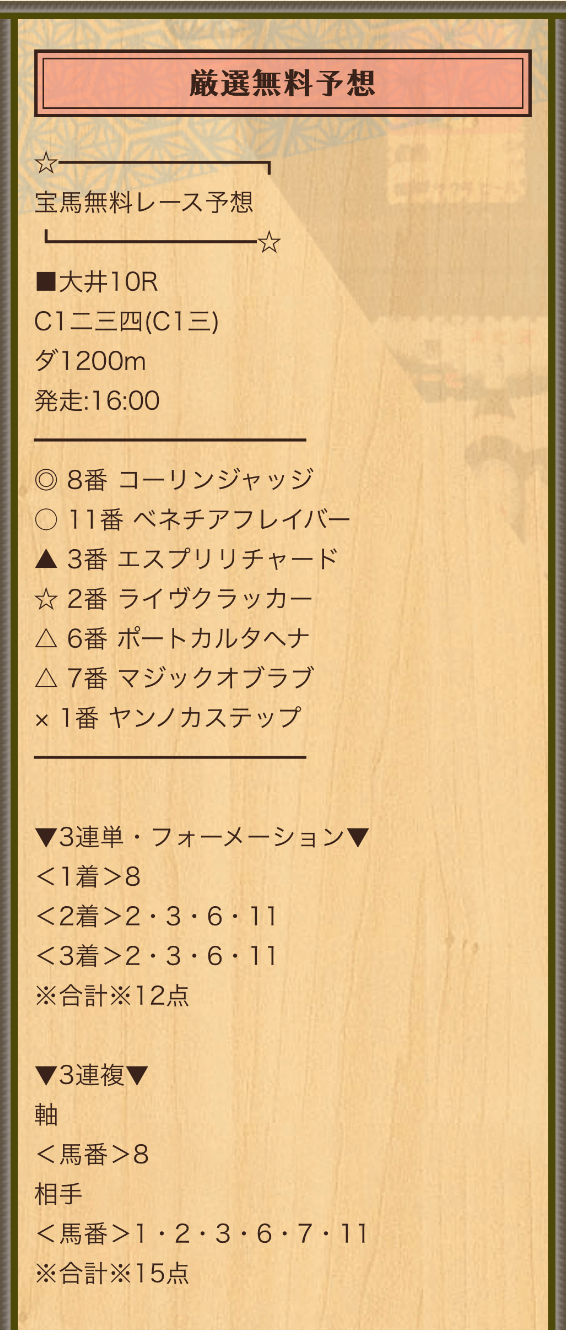
Task: Click the star ending the title underline
Action: 269,243
